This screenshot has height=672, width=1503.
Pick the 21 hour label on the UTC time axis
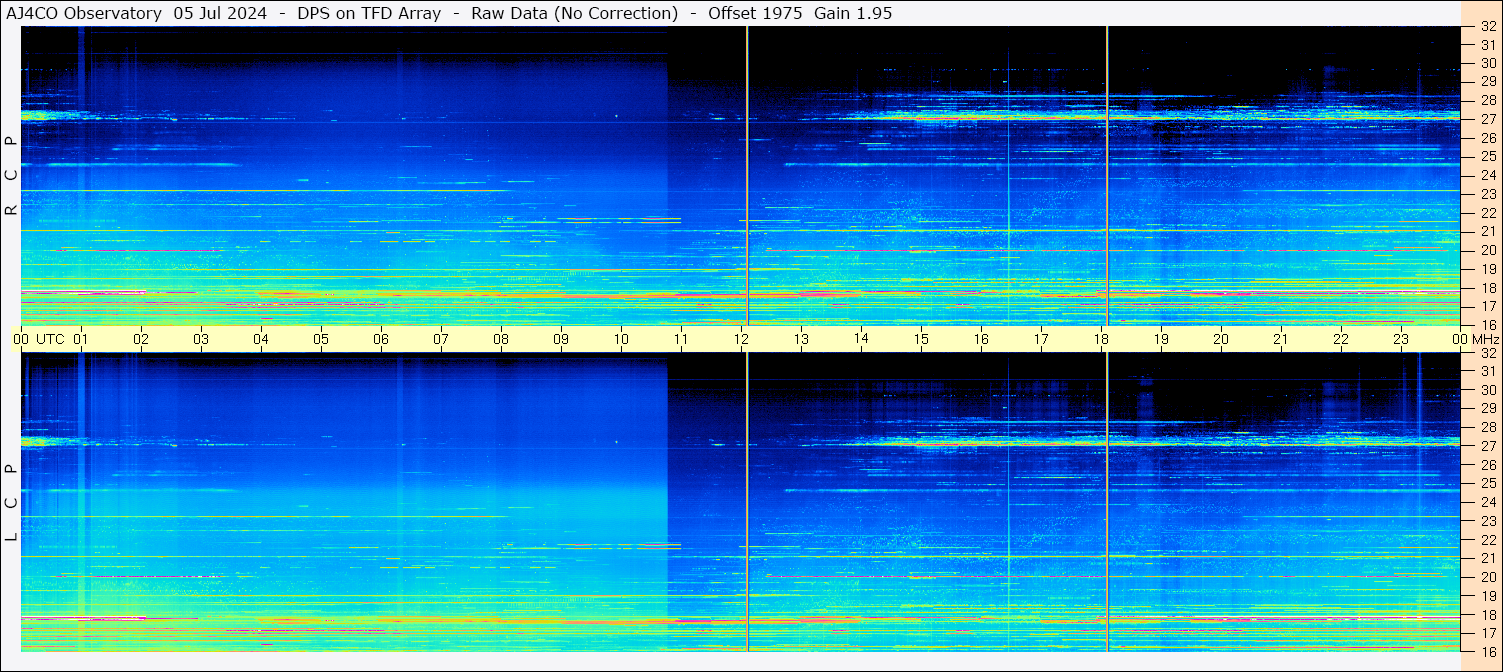point(1281,339)
